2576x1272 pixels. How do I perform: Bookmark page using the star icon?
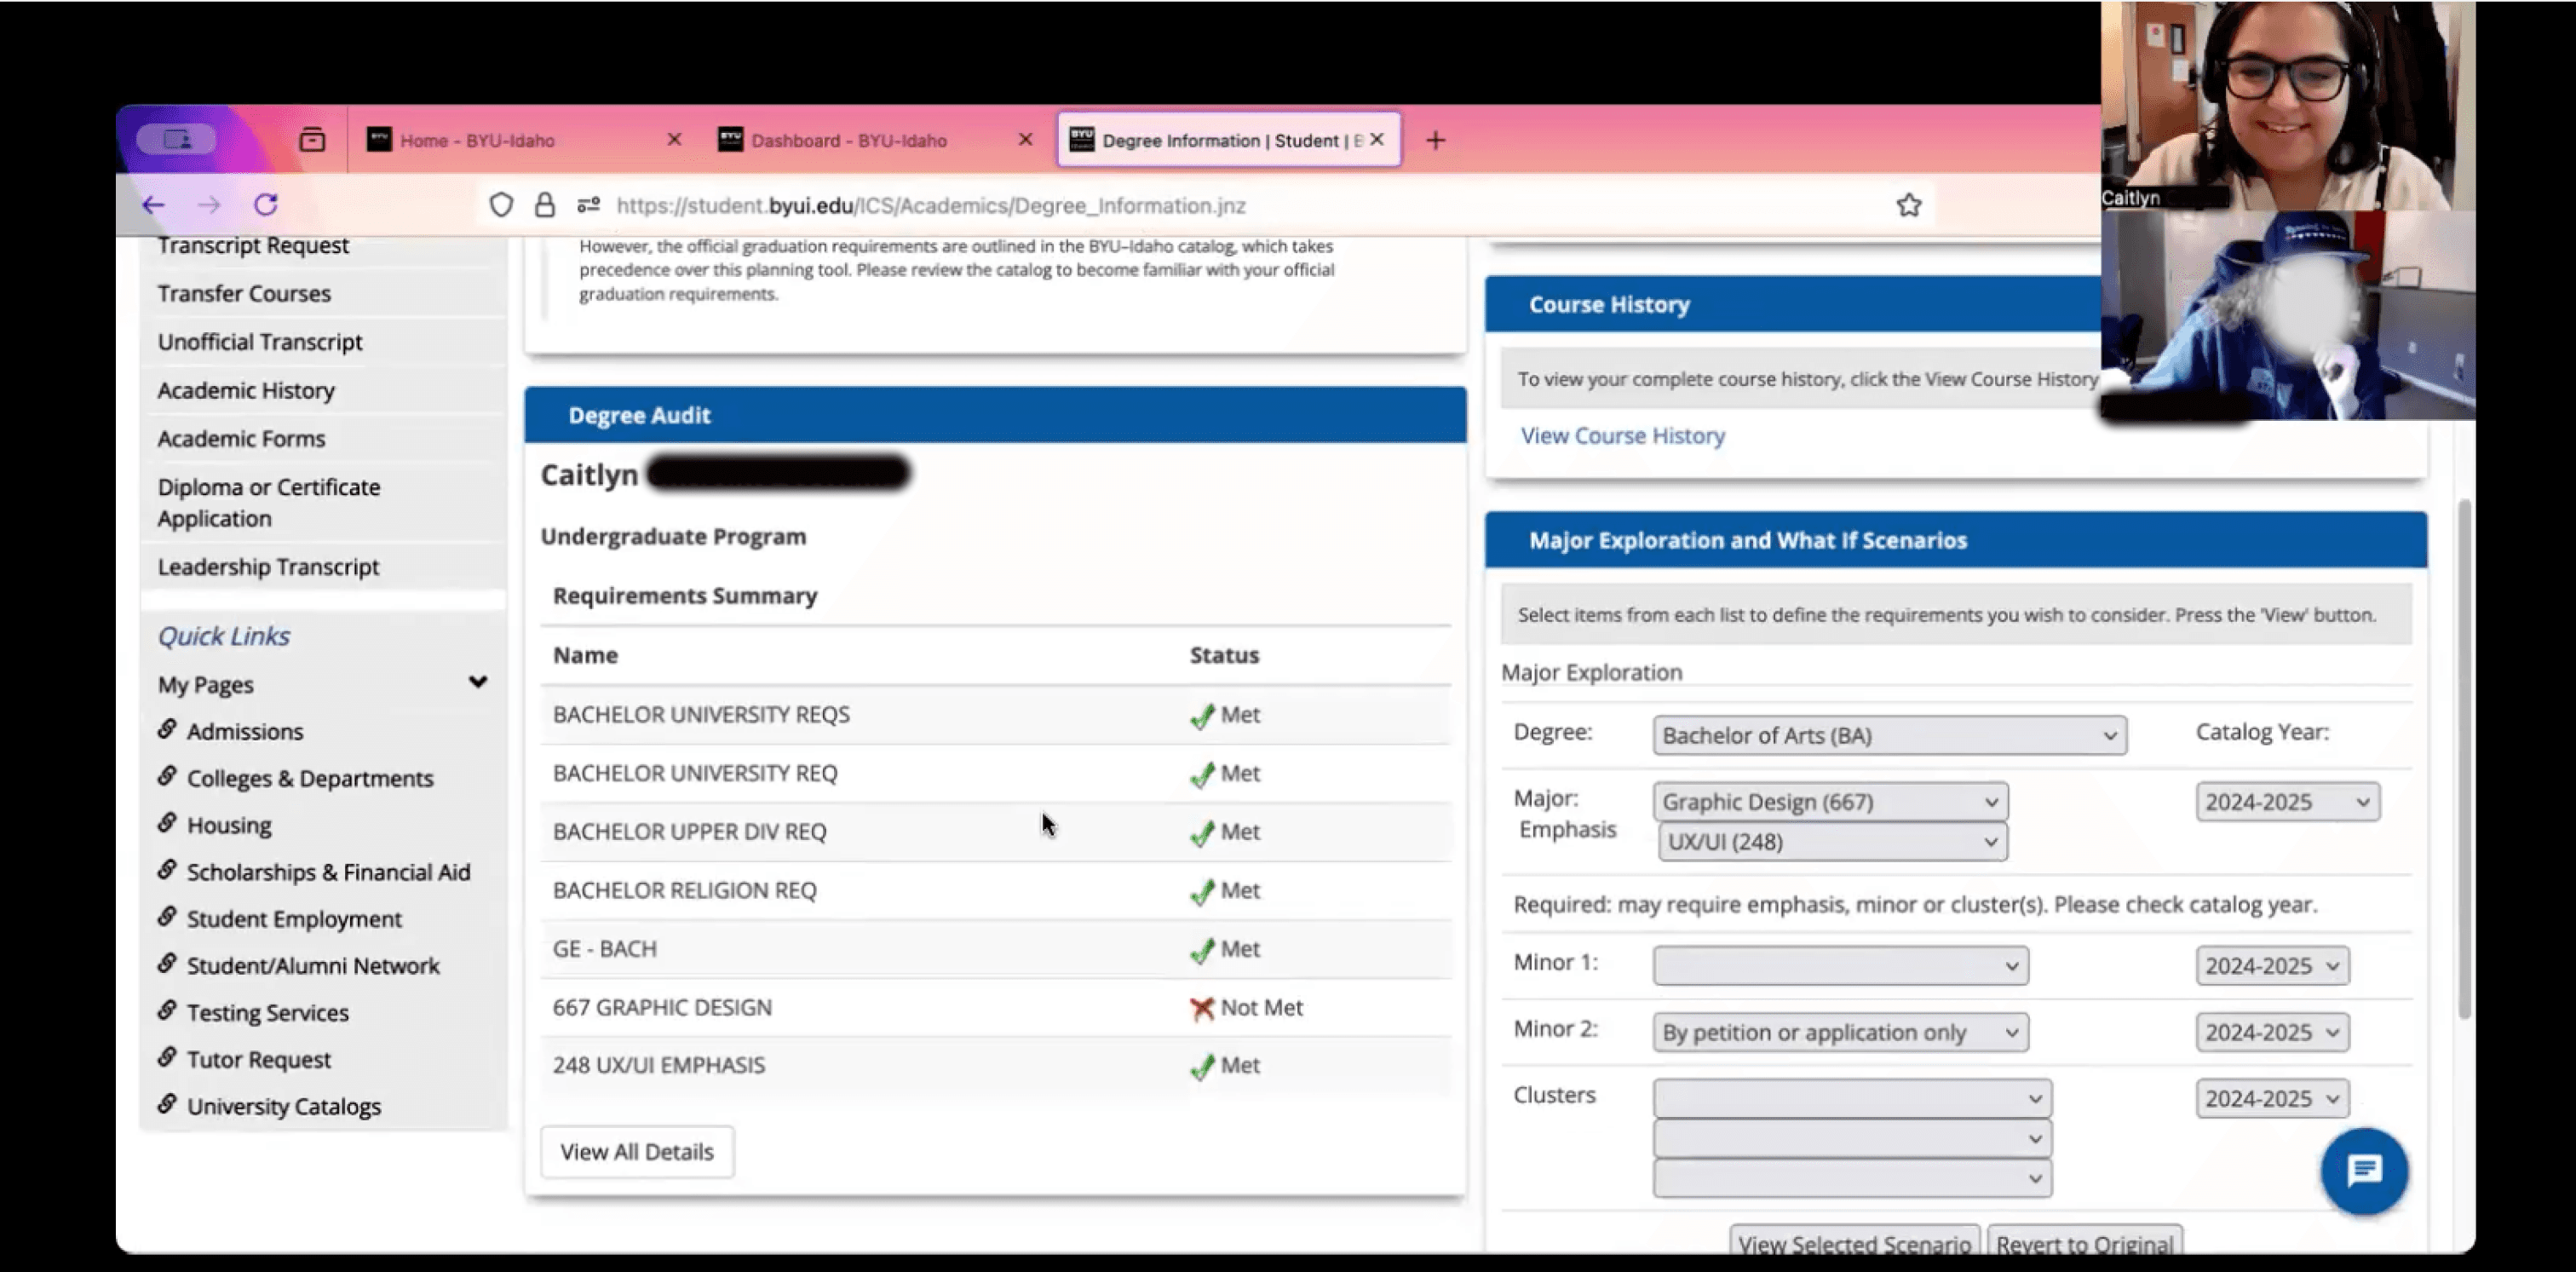coord(1908,205)
